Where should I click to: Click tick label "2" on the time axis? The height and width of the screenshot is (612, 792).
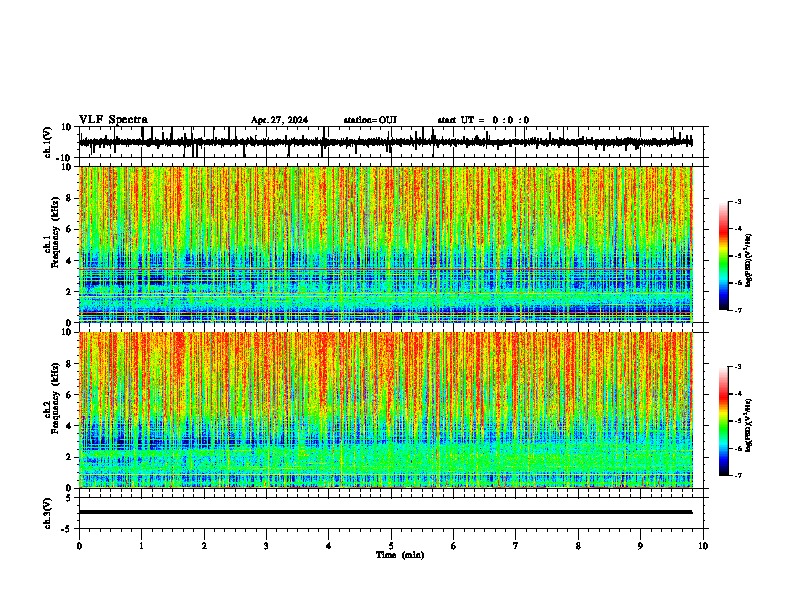[x=204, y=546]
